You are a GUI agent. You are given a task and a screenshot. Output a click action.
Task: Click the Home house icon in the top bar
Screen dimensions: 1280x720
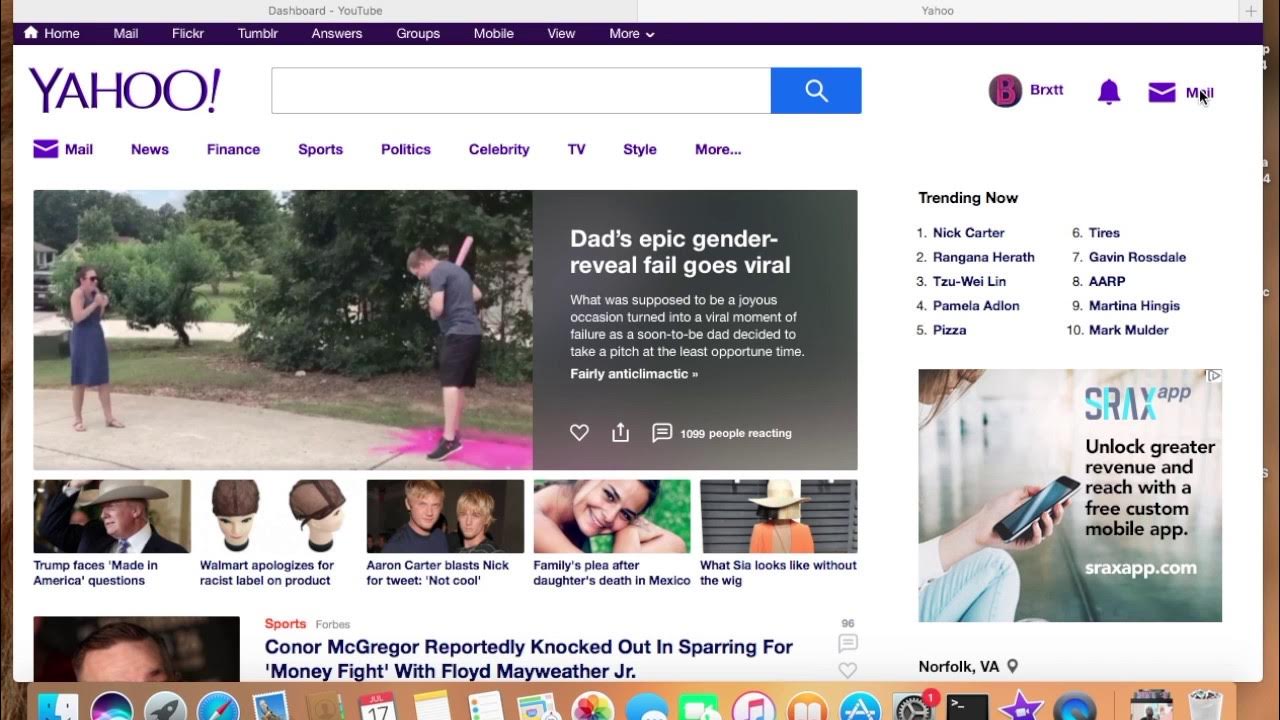click(x=31, y=33)
